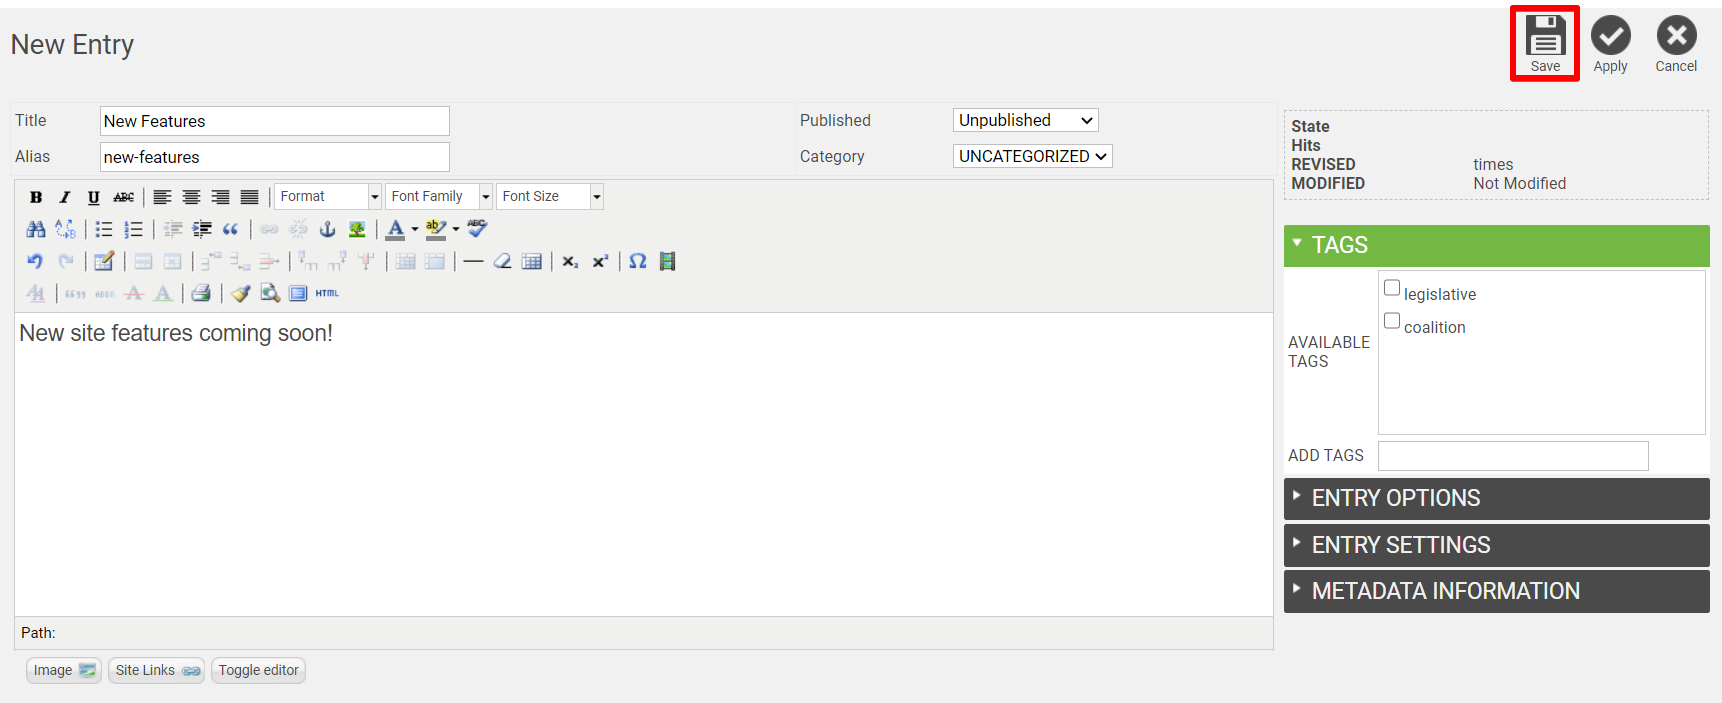Check the legislative tag

tap(1392, 288)
